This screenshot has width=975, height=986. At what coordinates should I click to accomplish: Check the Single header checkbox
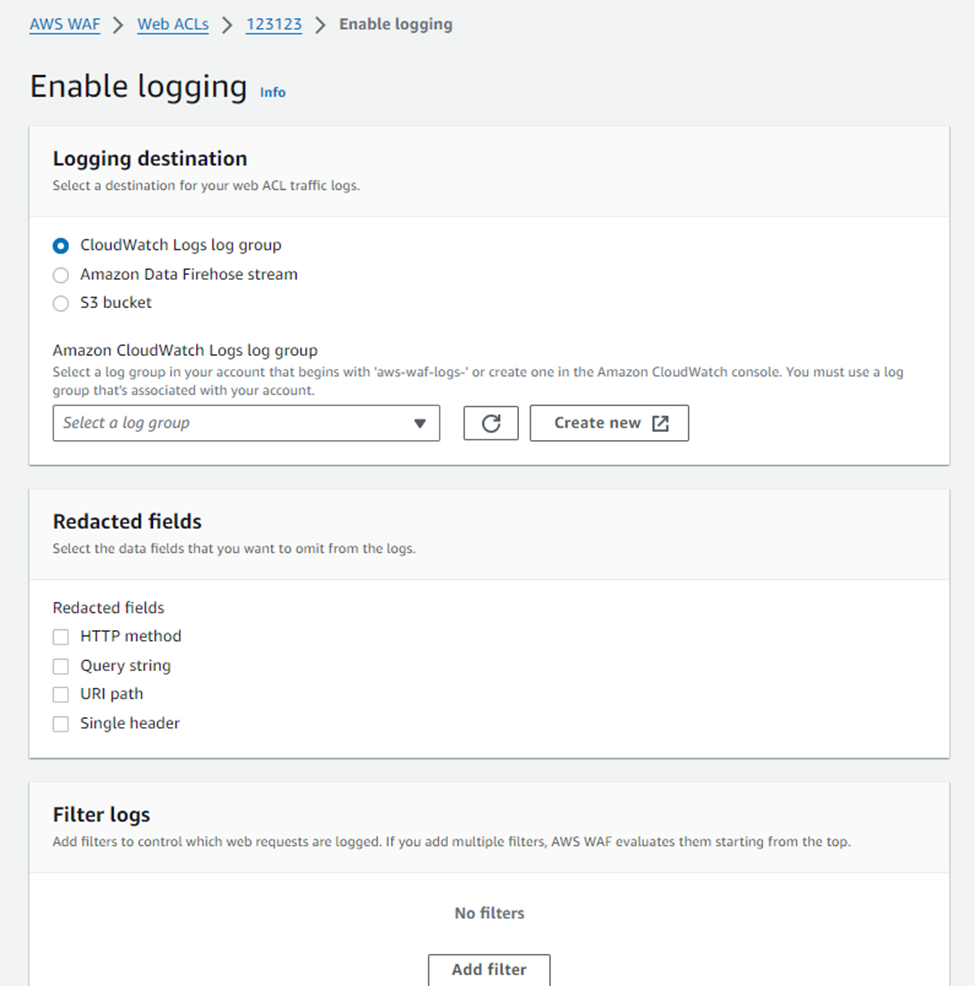pyautogui.click(x=60, y=723)
